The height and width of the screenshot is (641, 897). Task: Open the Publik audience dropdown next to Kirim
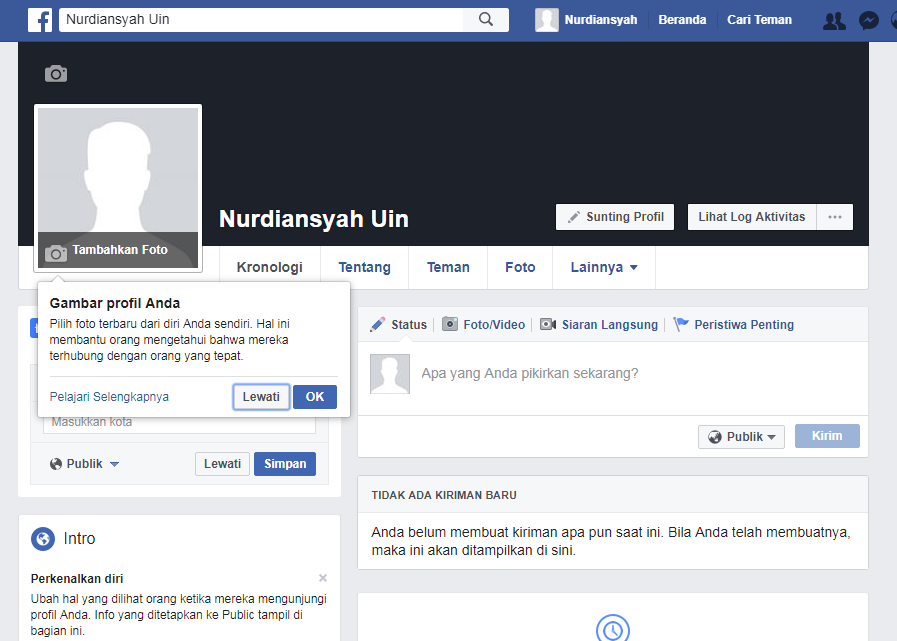coord(741,436)
